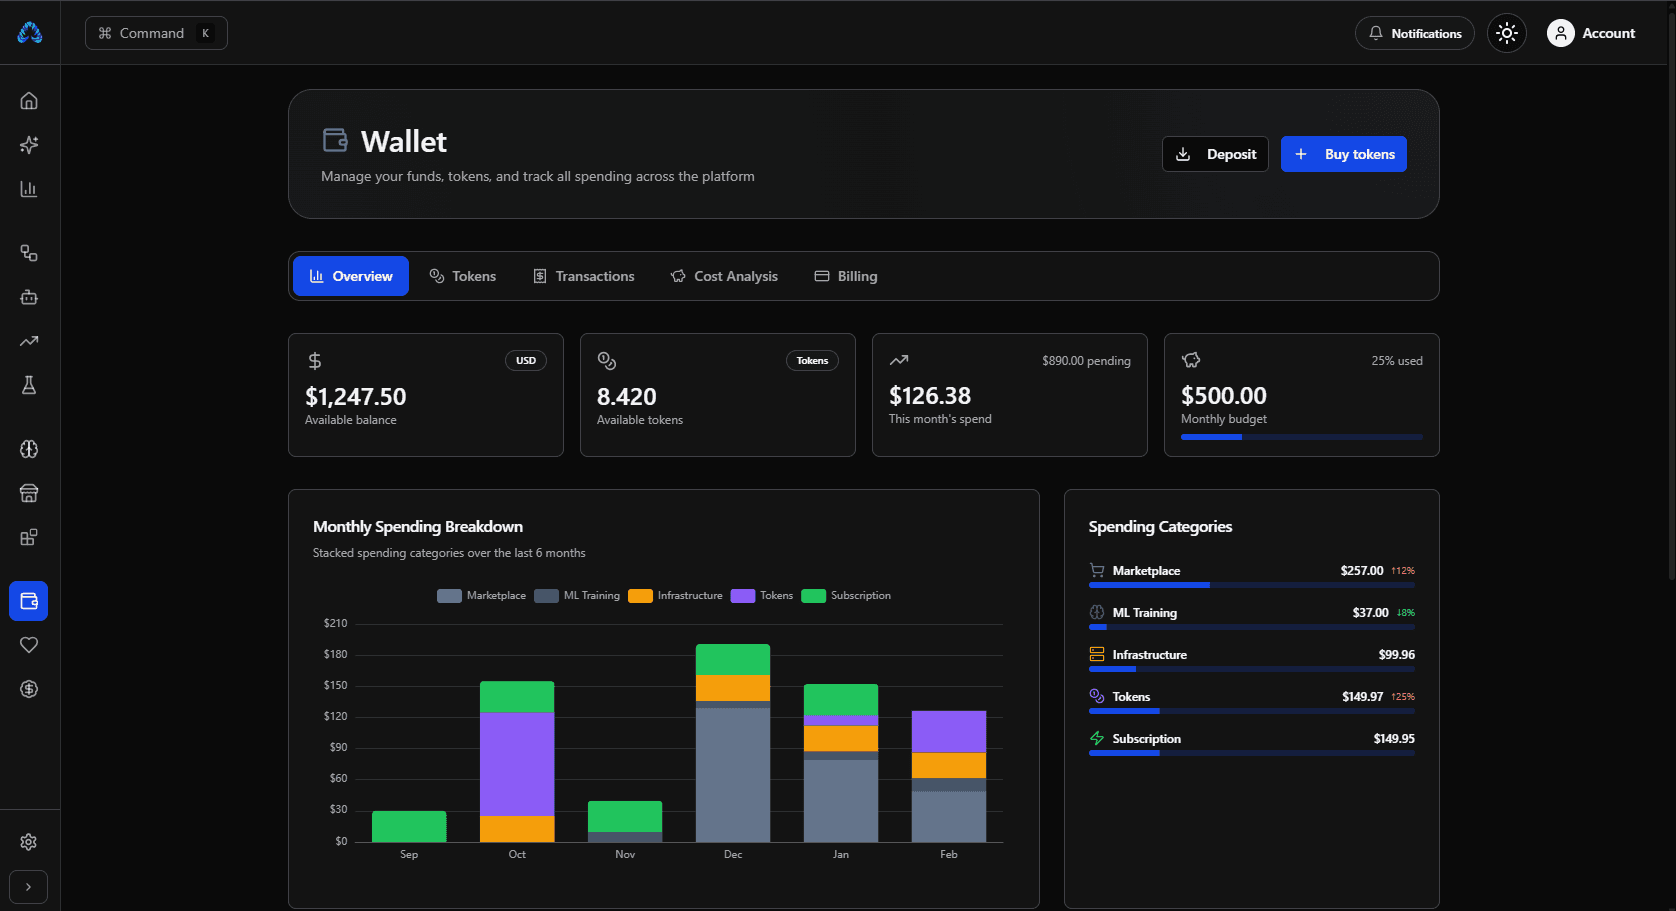
Task: Toggle Subscription legend in chart
Action: click(x=846, y=596)
